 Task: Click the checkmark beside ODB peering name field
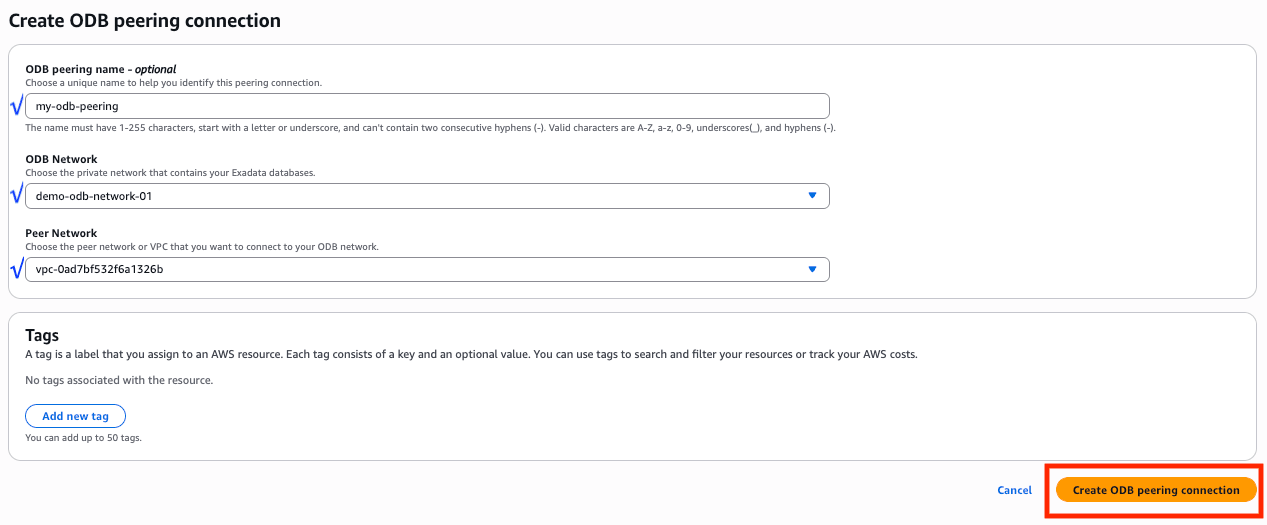coord(16,105)
